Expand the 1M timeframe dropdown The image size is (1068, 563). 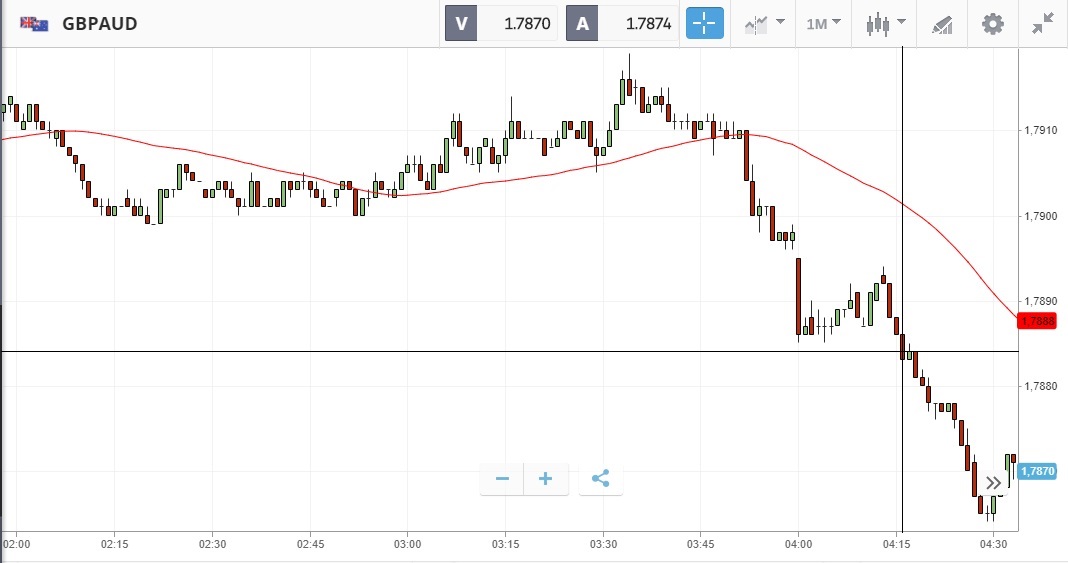coord(823,23)
